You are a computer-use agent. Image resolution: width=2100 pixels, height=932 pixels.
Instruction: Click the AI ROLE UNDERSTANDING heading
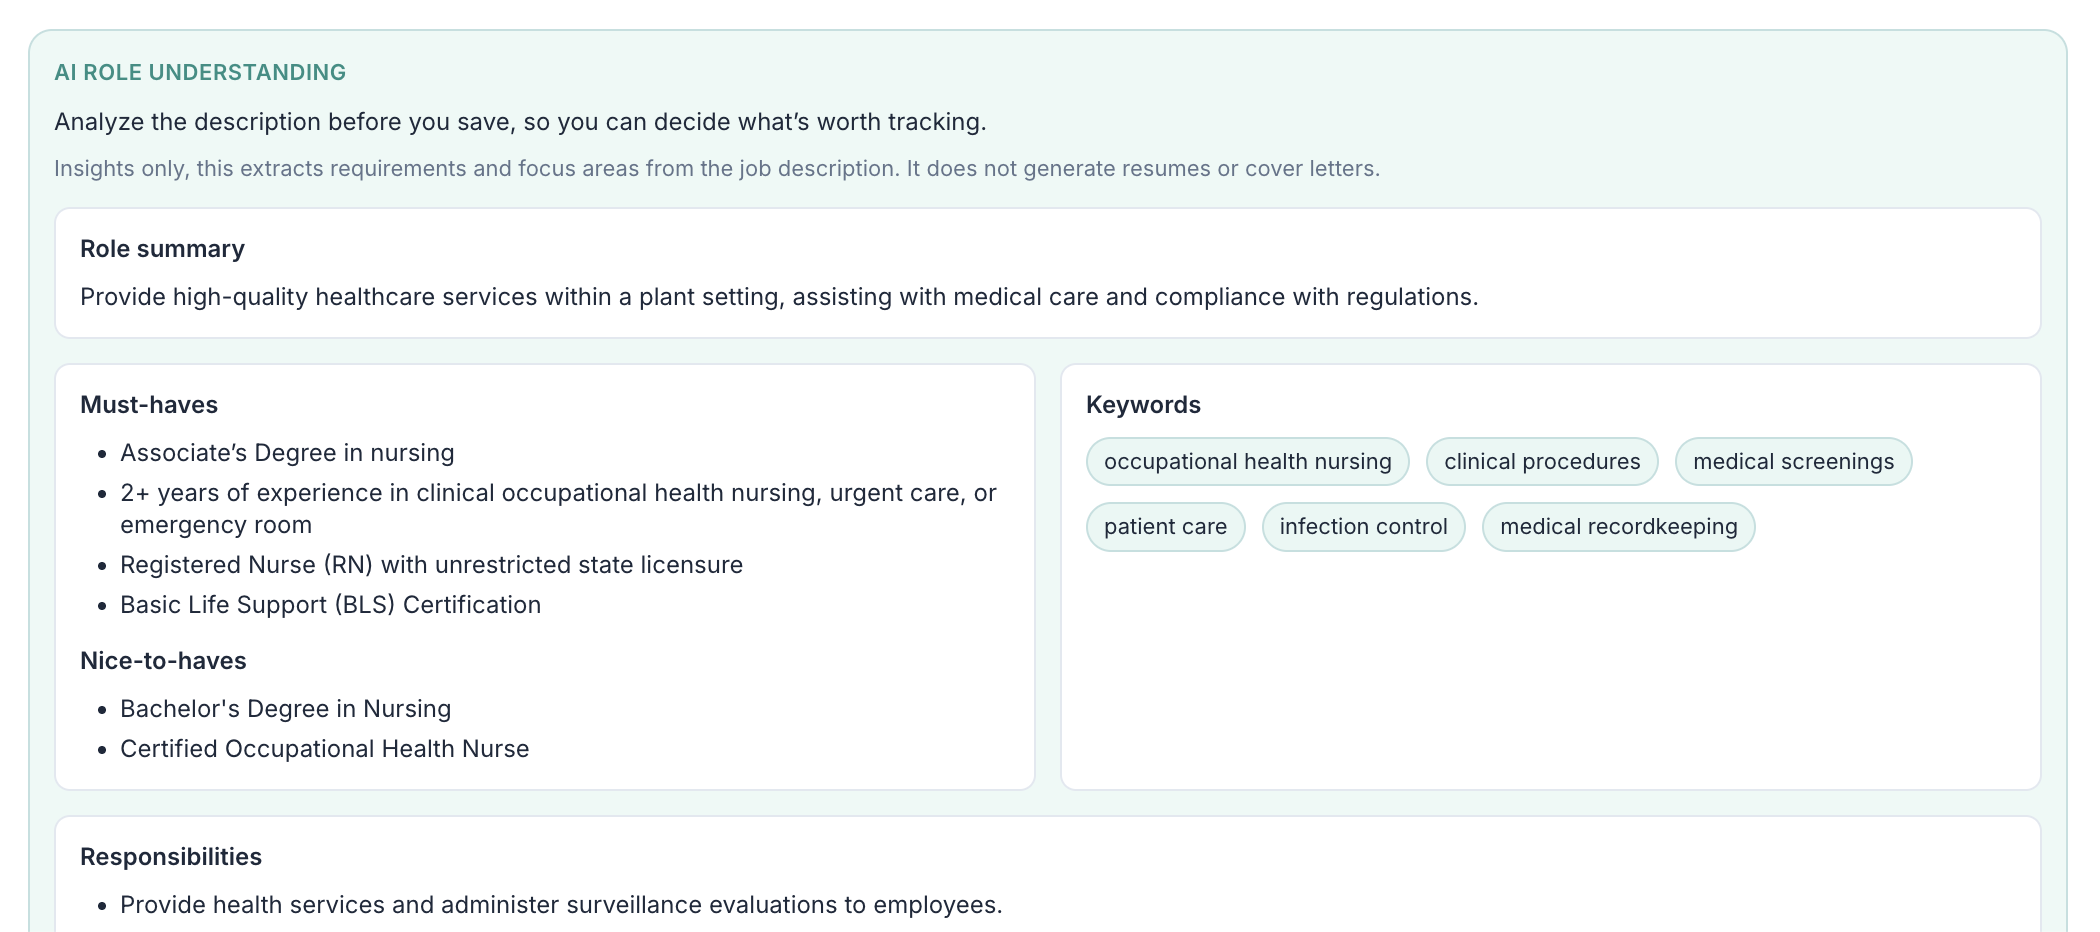[x=200, y=72]
